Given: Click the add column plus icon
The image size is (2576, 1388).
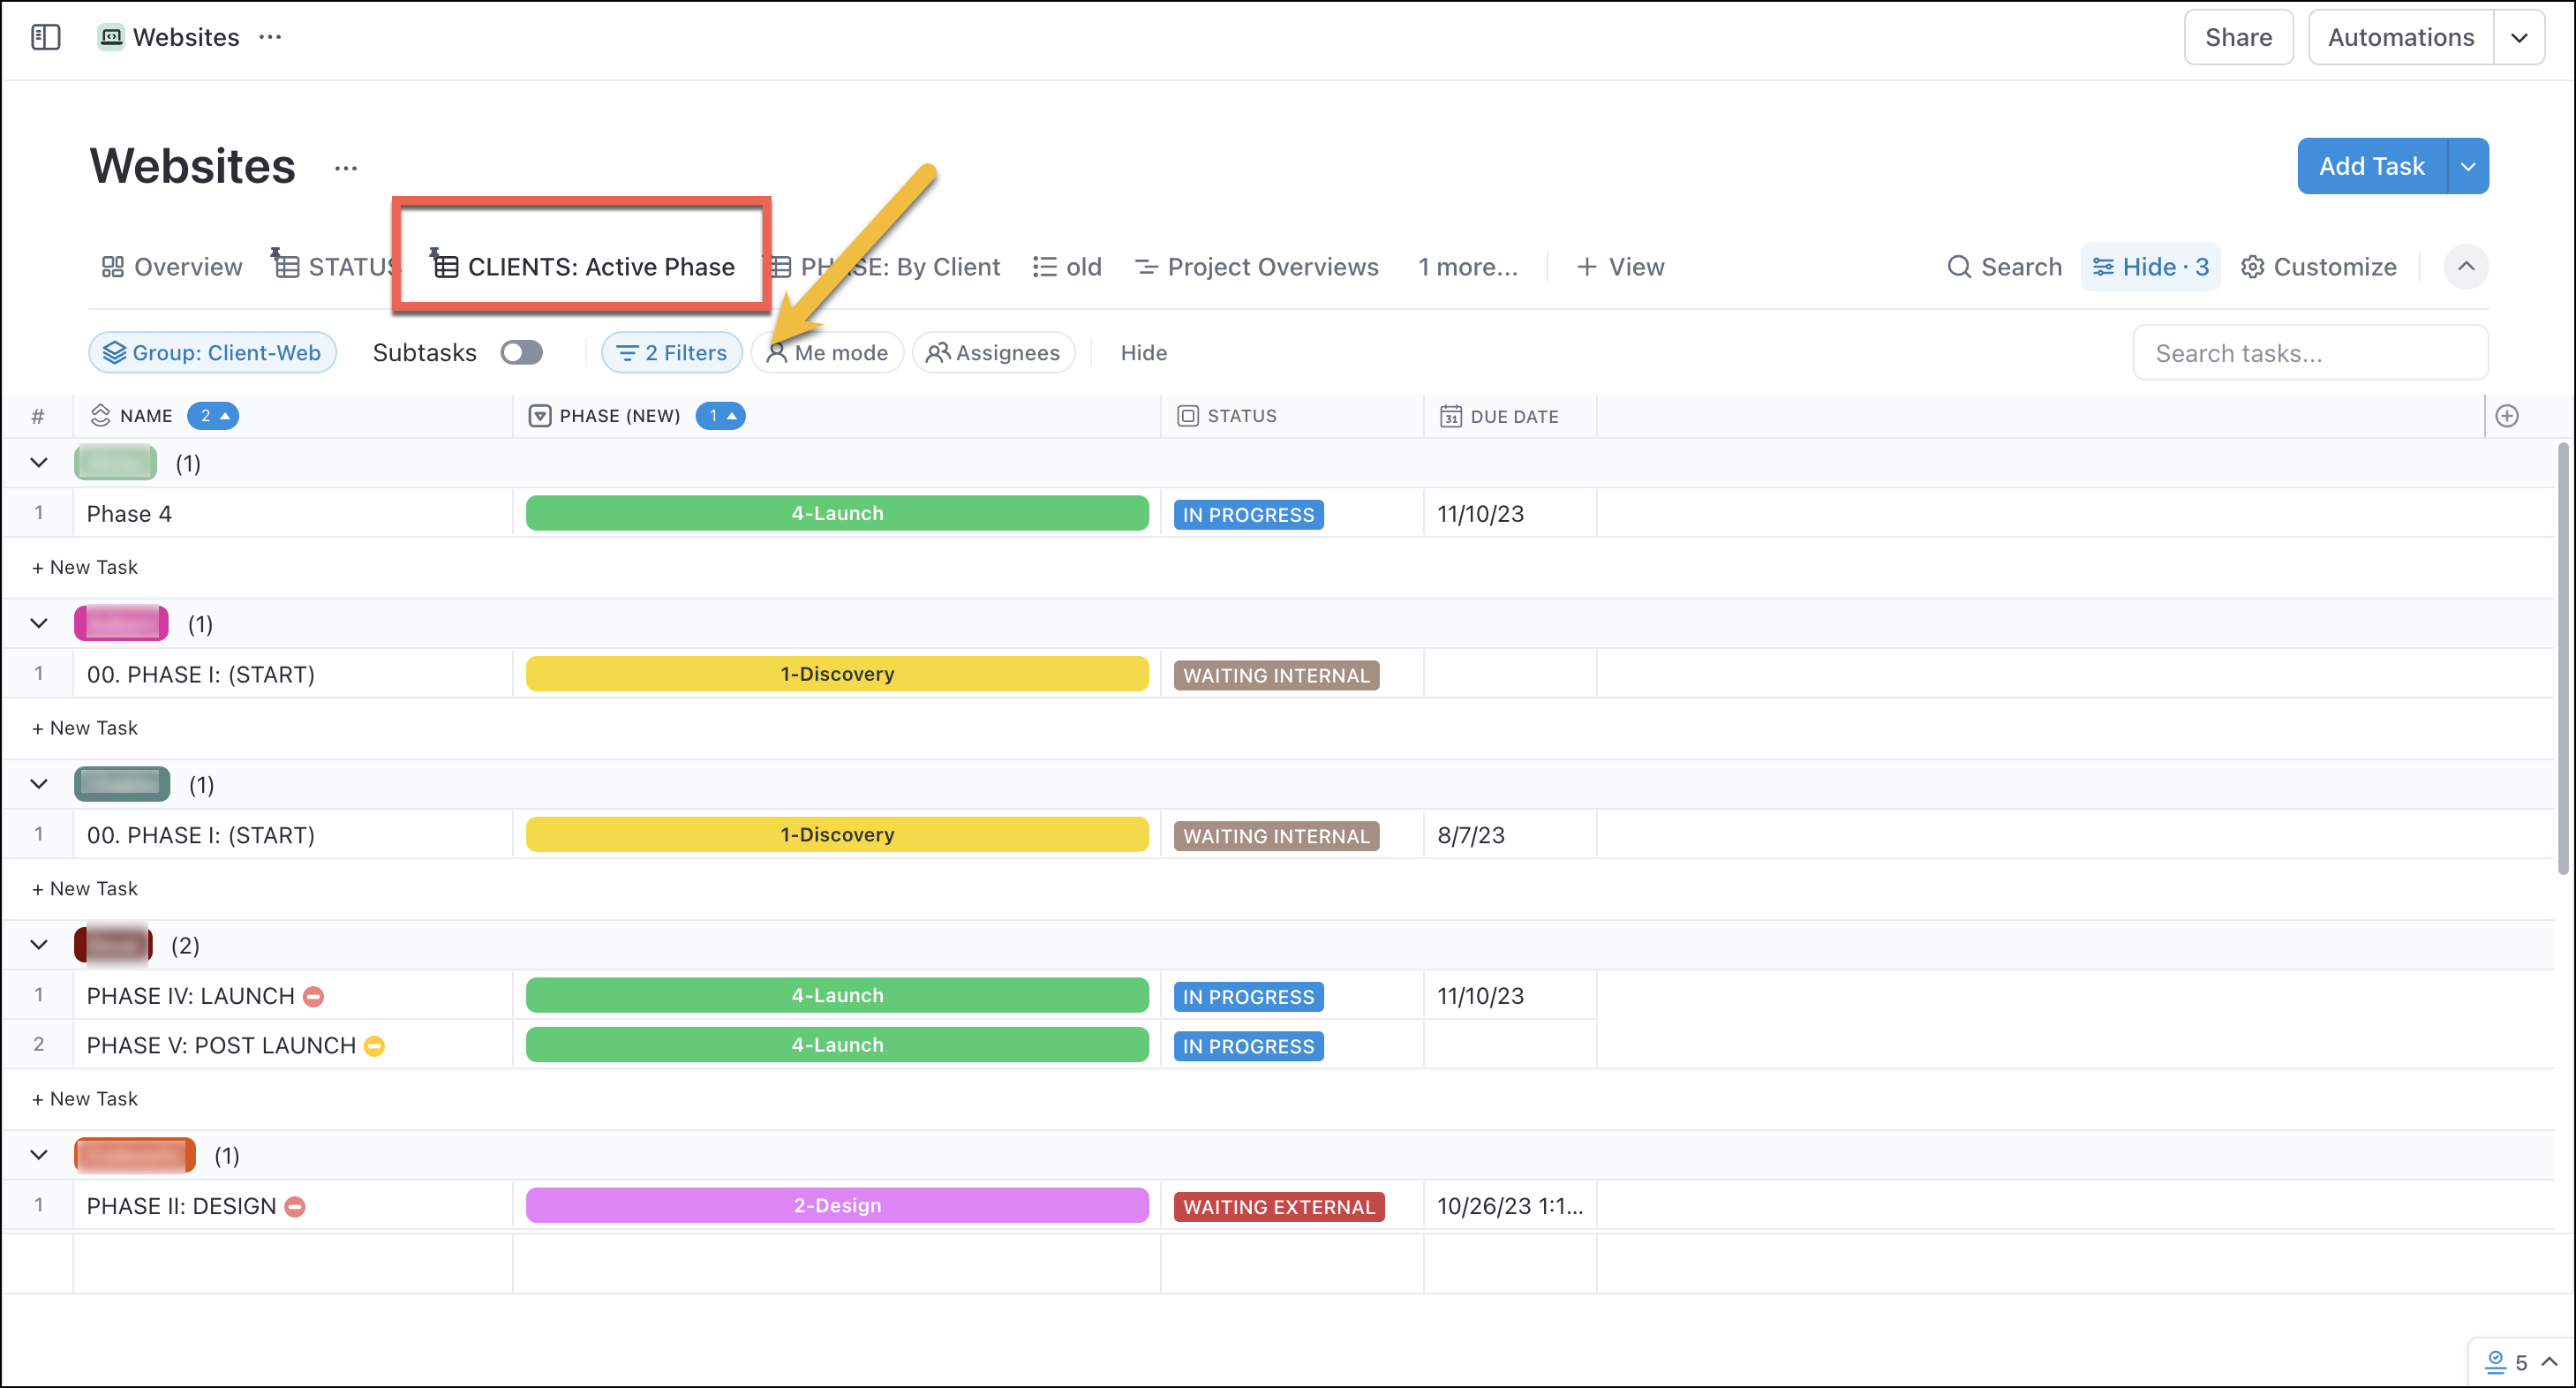Looking at the screenshot, I should coord(2506,416).
